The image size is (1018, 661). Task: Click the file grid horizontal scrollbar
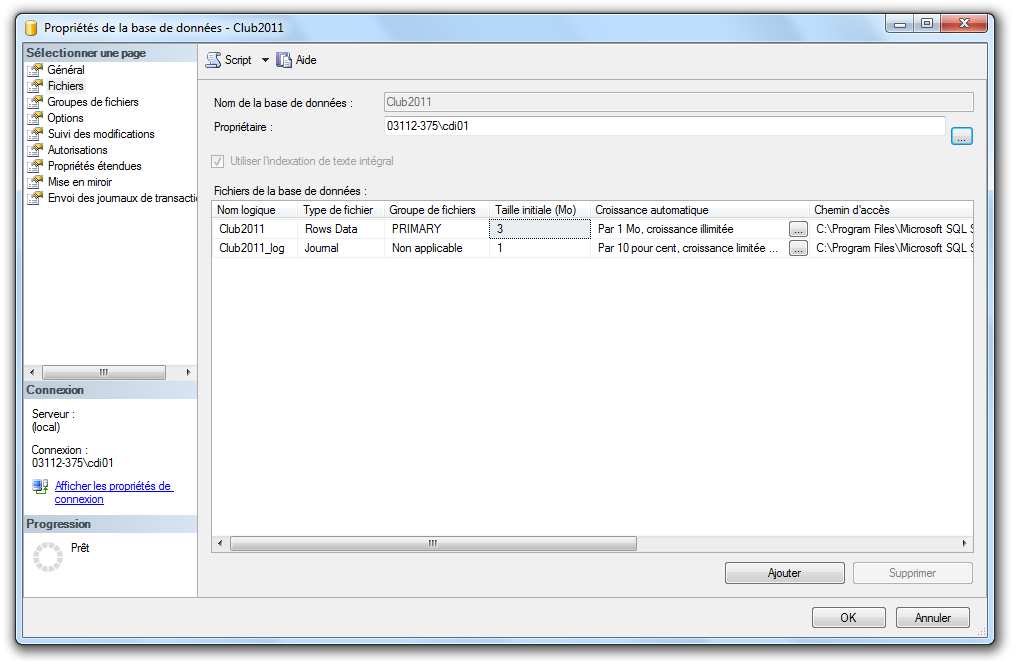click(433, 543)
